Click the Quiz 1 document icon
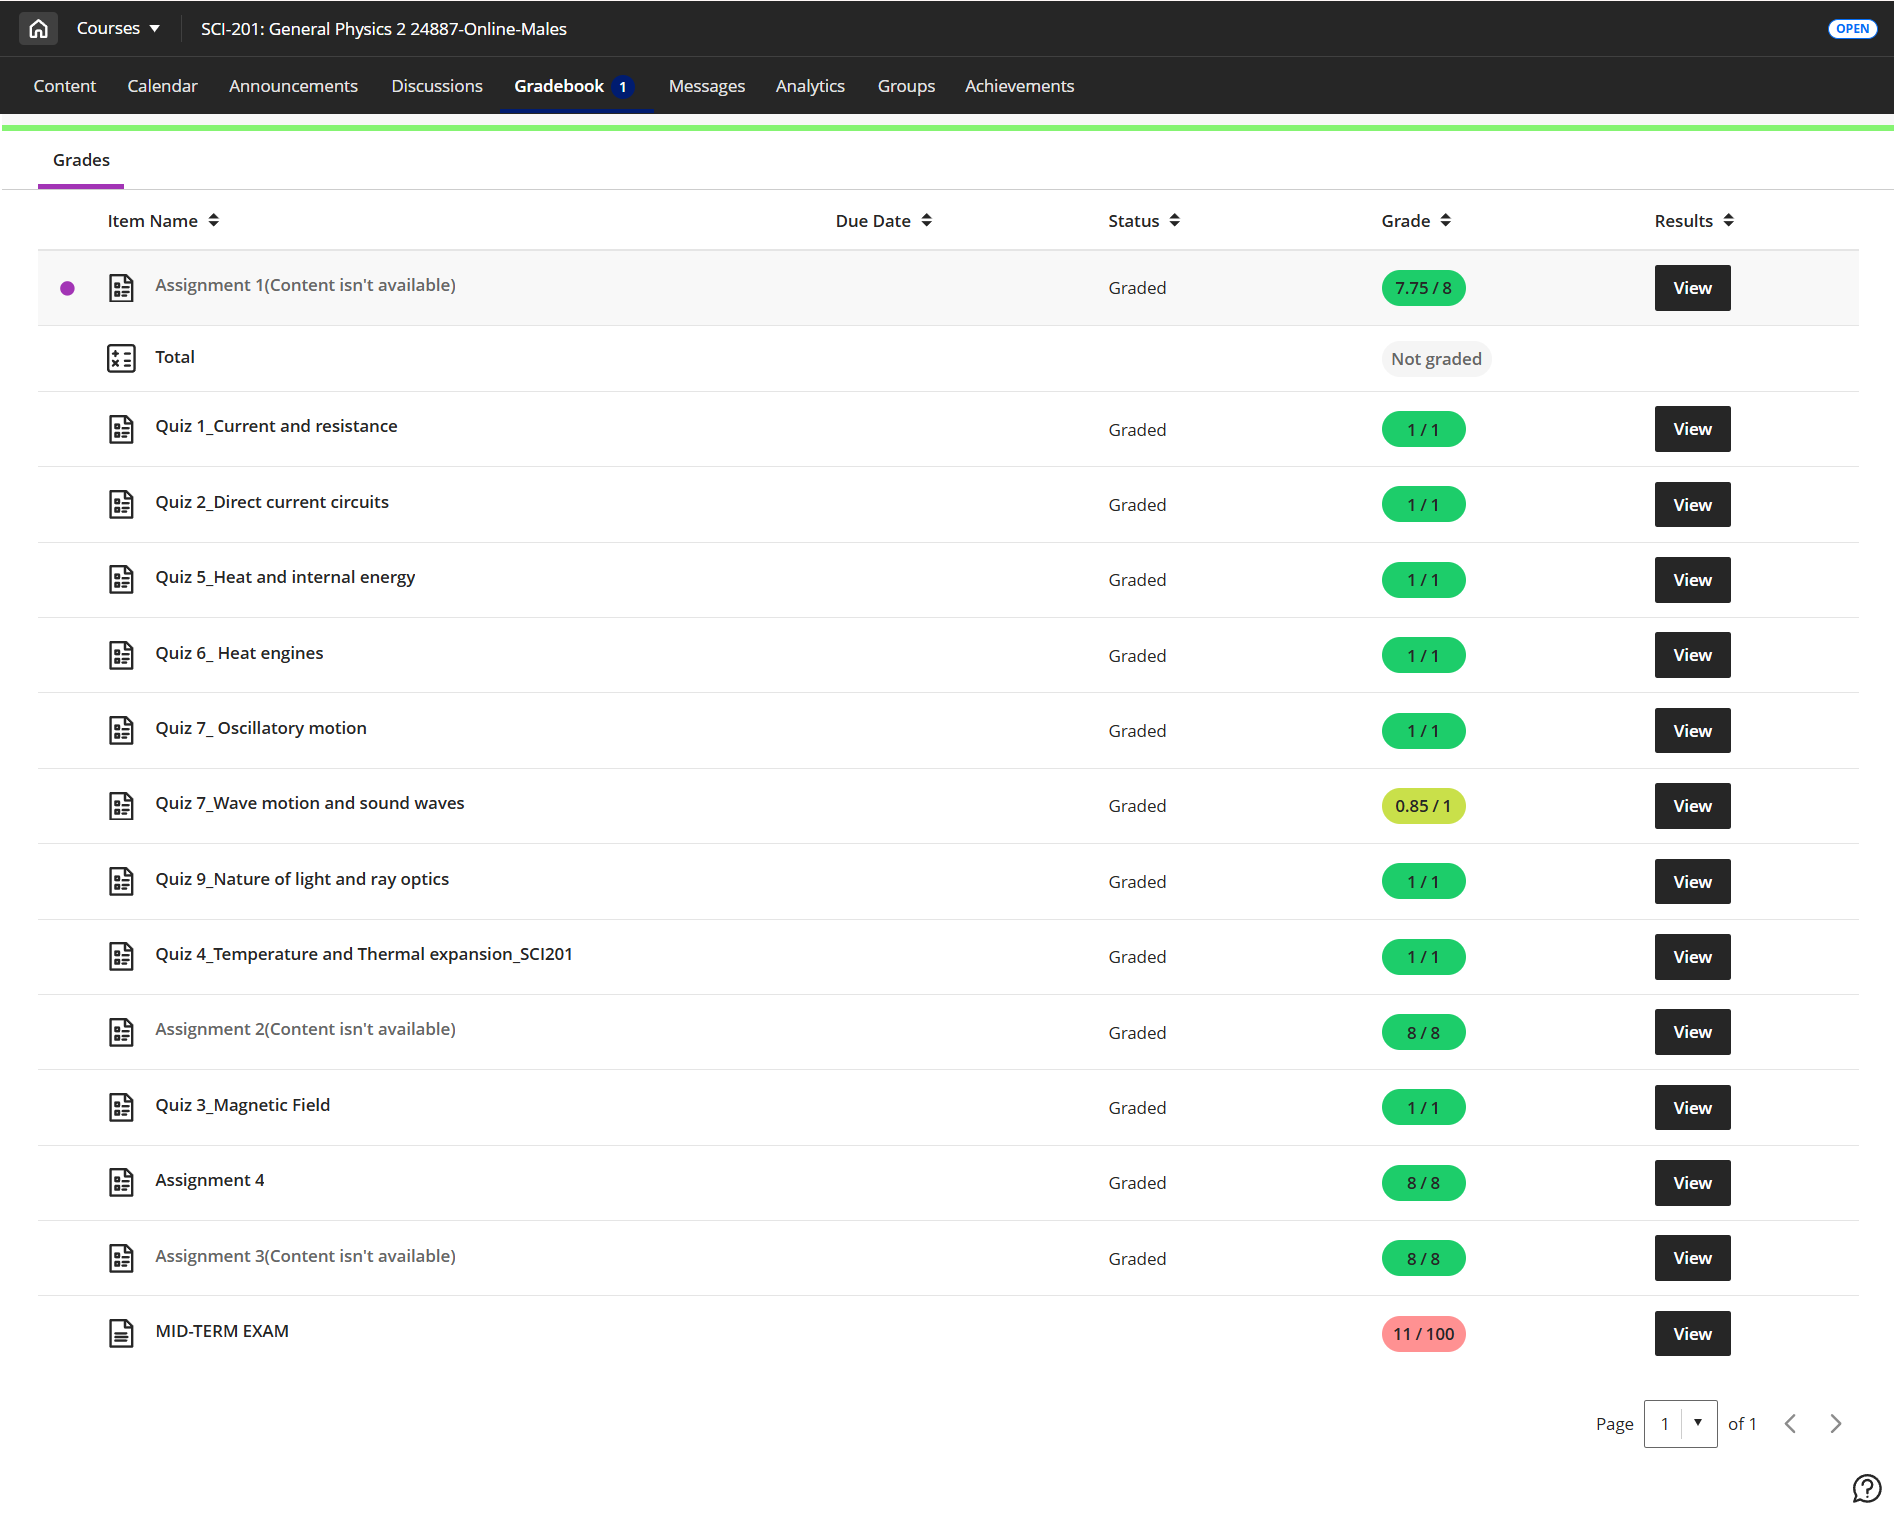1894x1530 pixels. [x=121, y=429]
